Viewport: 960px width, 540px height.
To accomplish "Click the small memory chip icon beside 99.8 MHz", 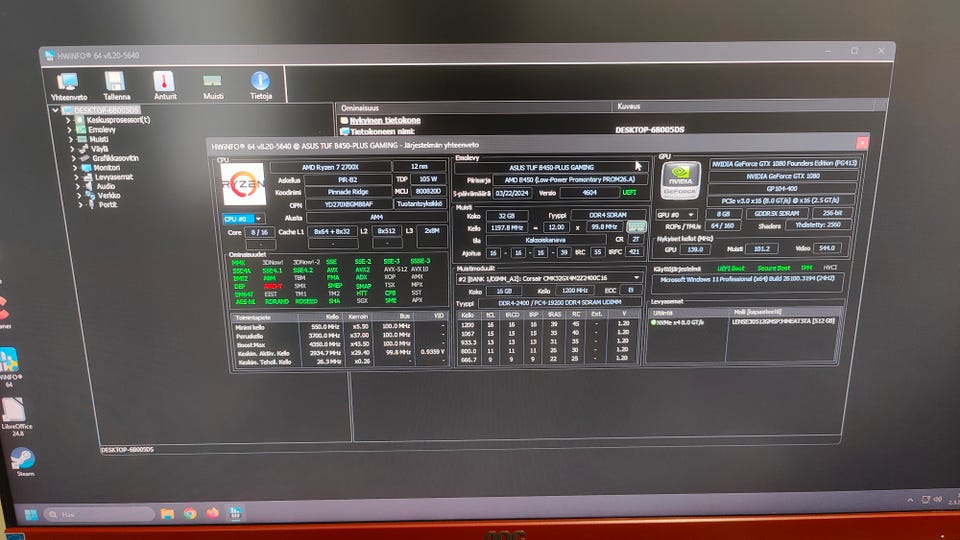I will [x=636, y=227].
